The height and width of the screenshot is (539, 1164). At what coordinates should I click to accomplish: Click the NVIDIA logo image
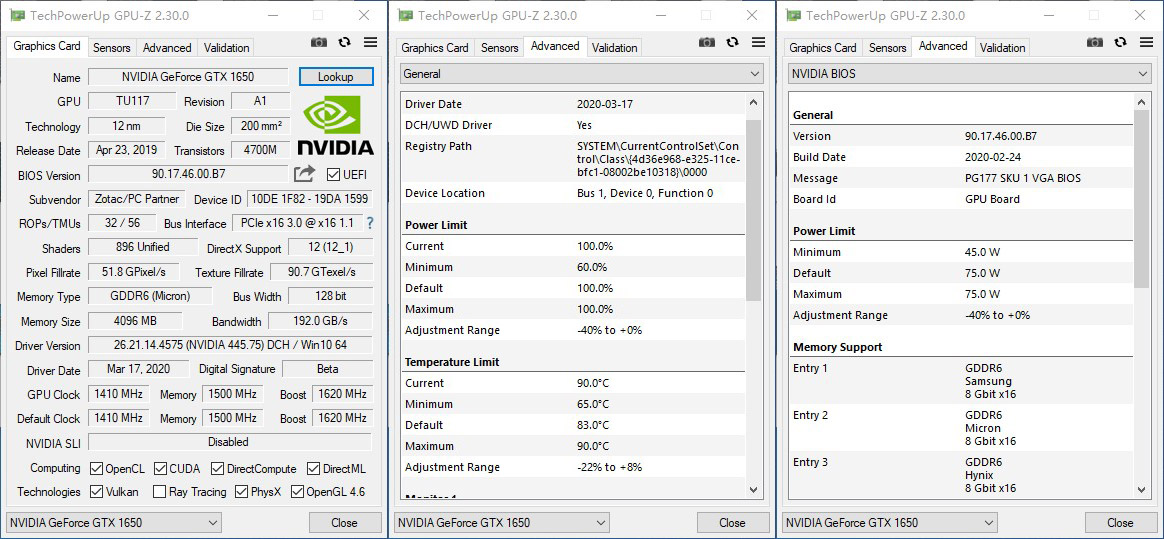335,126
